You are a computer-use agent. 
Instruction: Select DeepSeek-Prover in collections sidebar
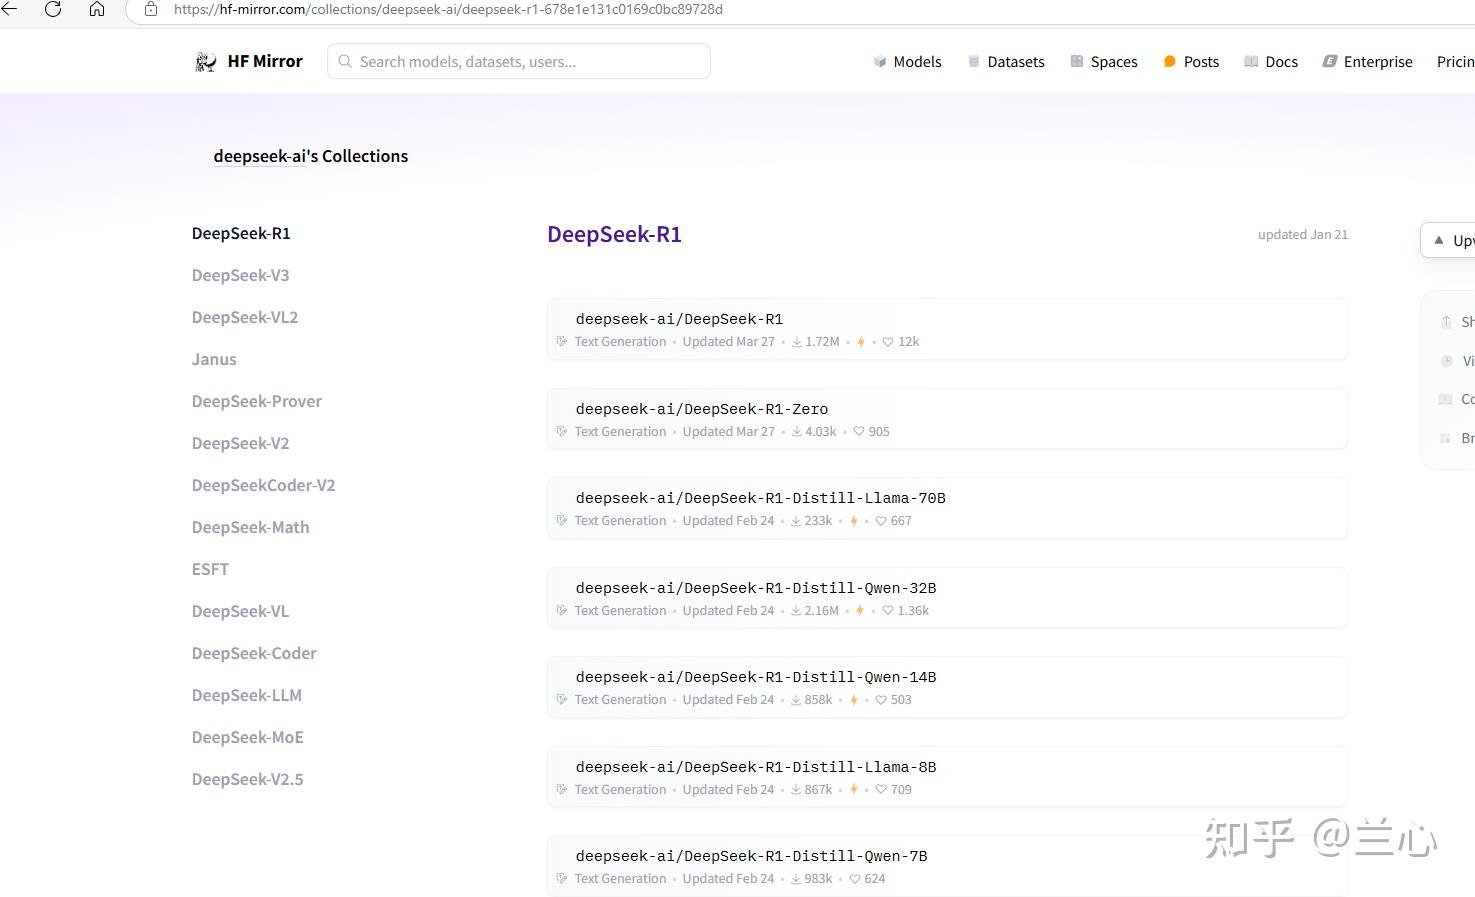(257, 401)
